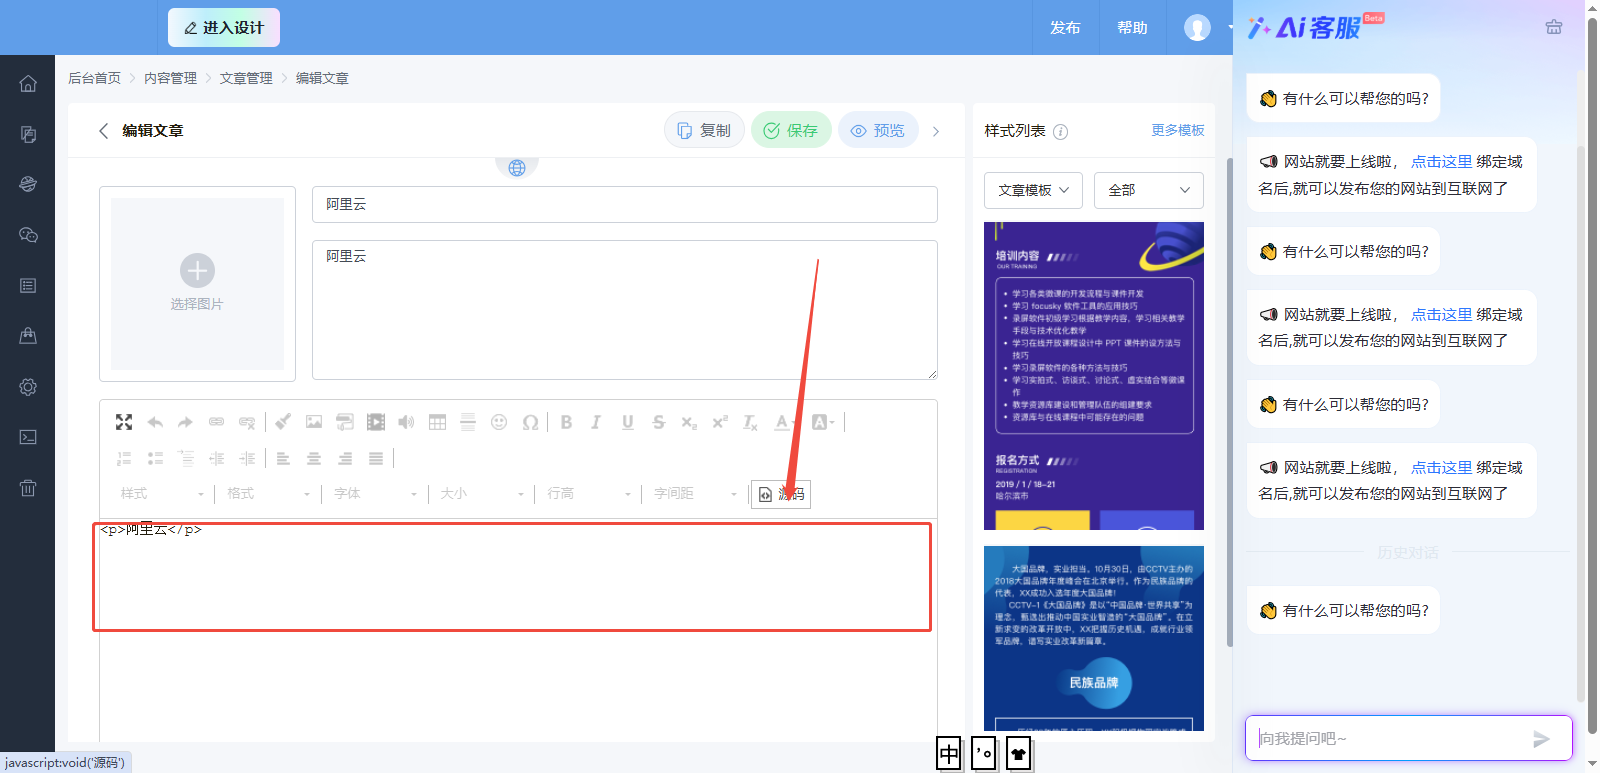Justify the text alignment

point(376,458)
